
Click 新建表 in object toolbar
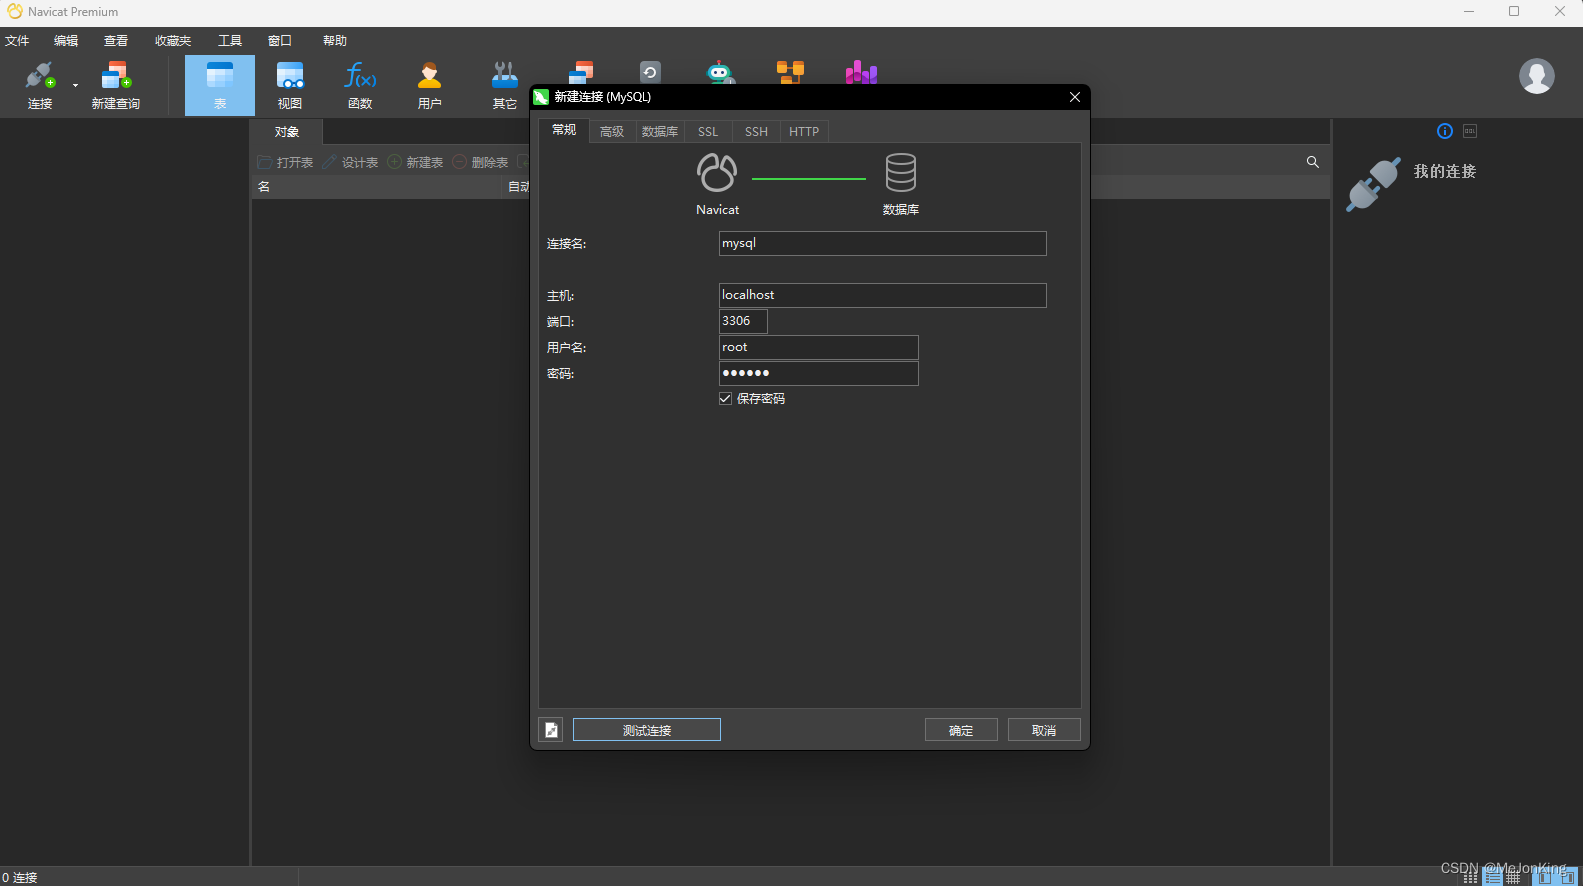[x=415, y=162]
